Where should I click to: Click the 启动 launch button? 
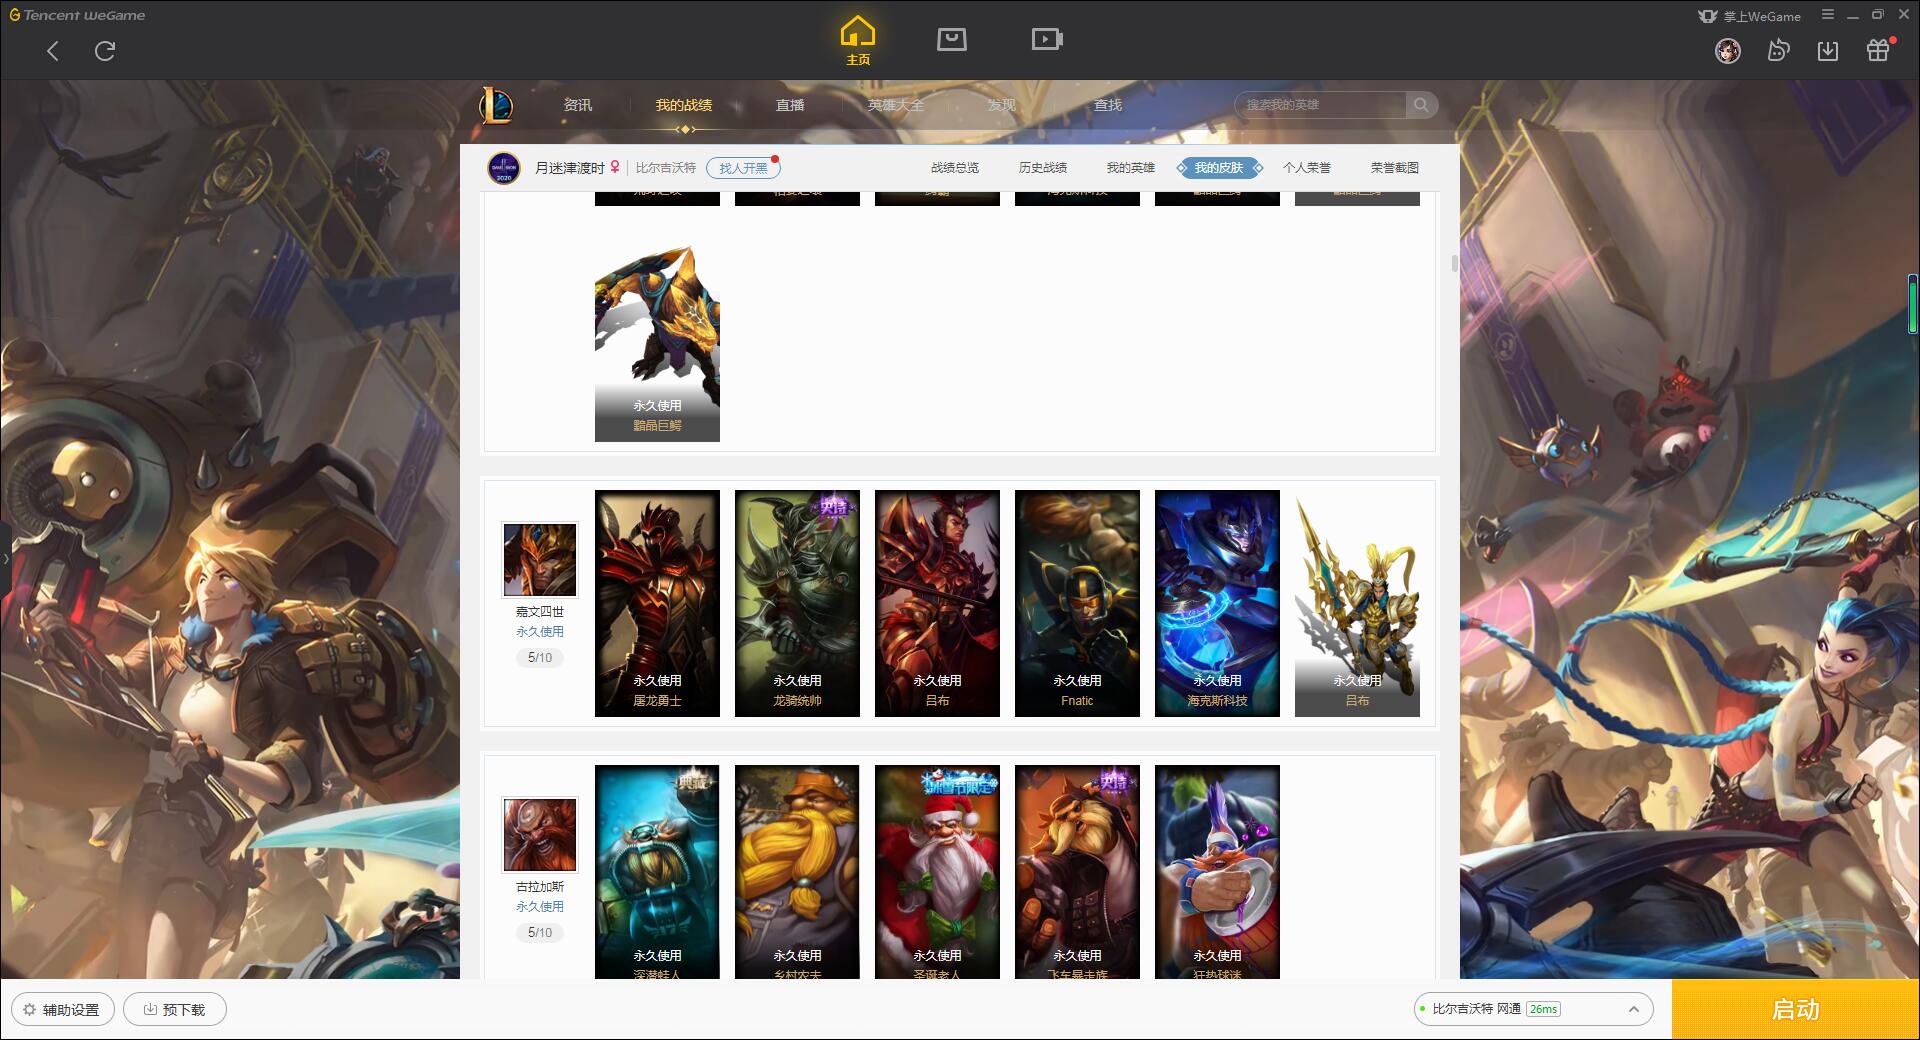(x=1795, y=1009)
